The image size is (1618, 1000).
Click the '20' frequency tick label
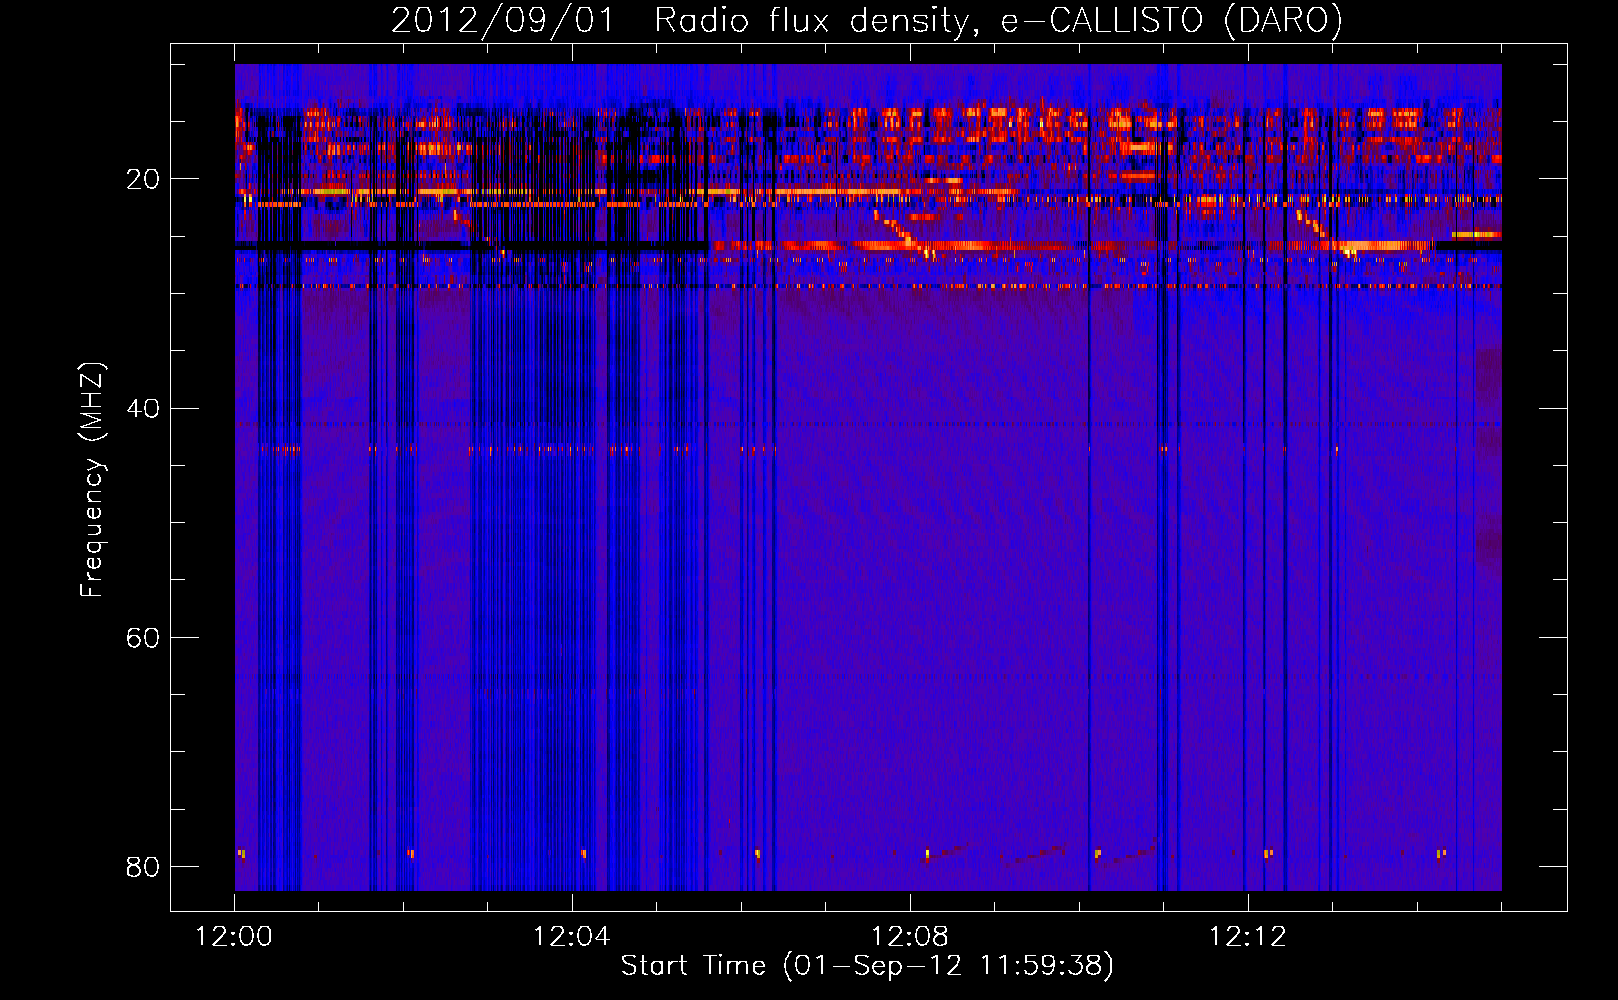(x=143, y=179)
